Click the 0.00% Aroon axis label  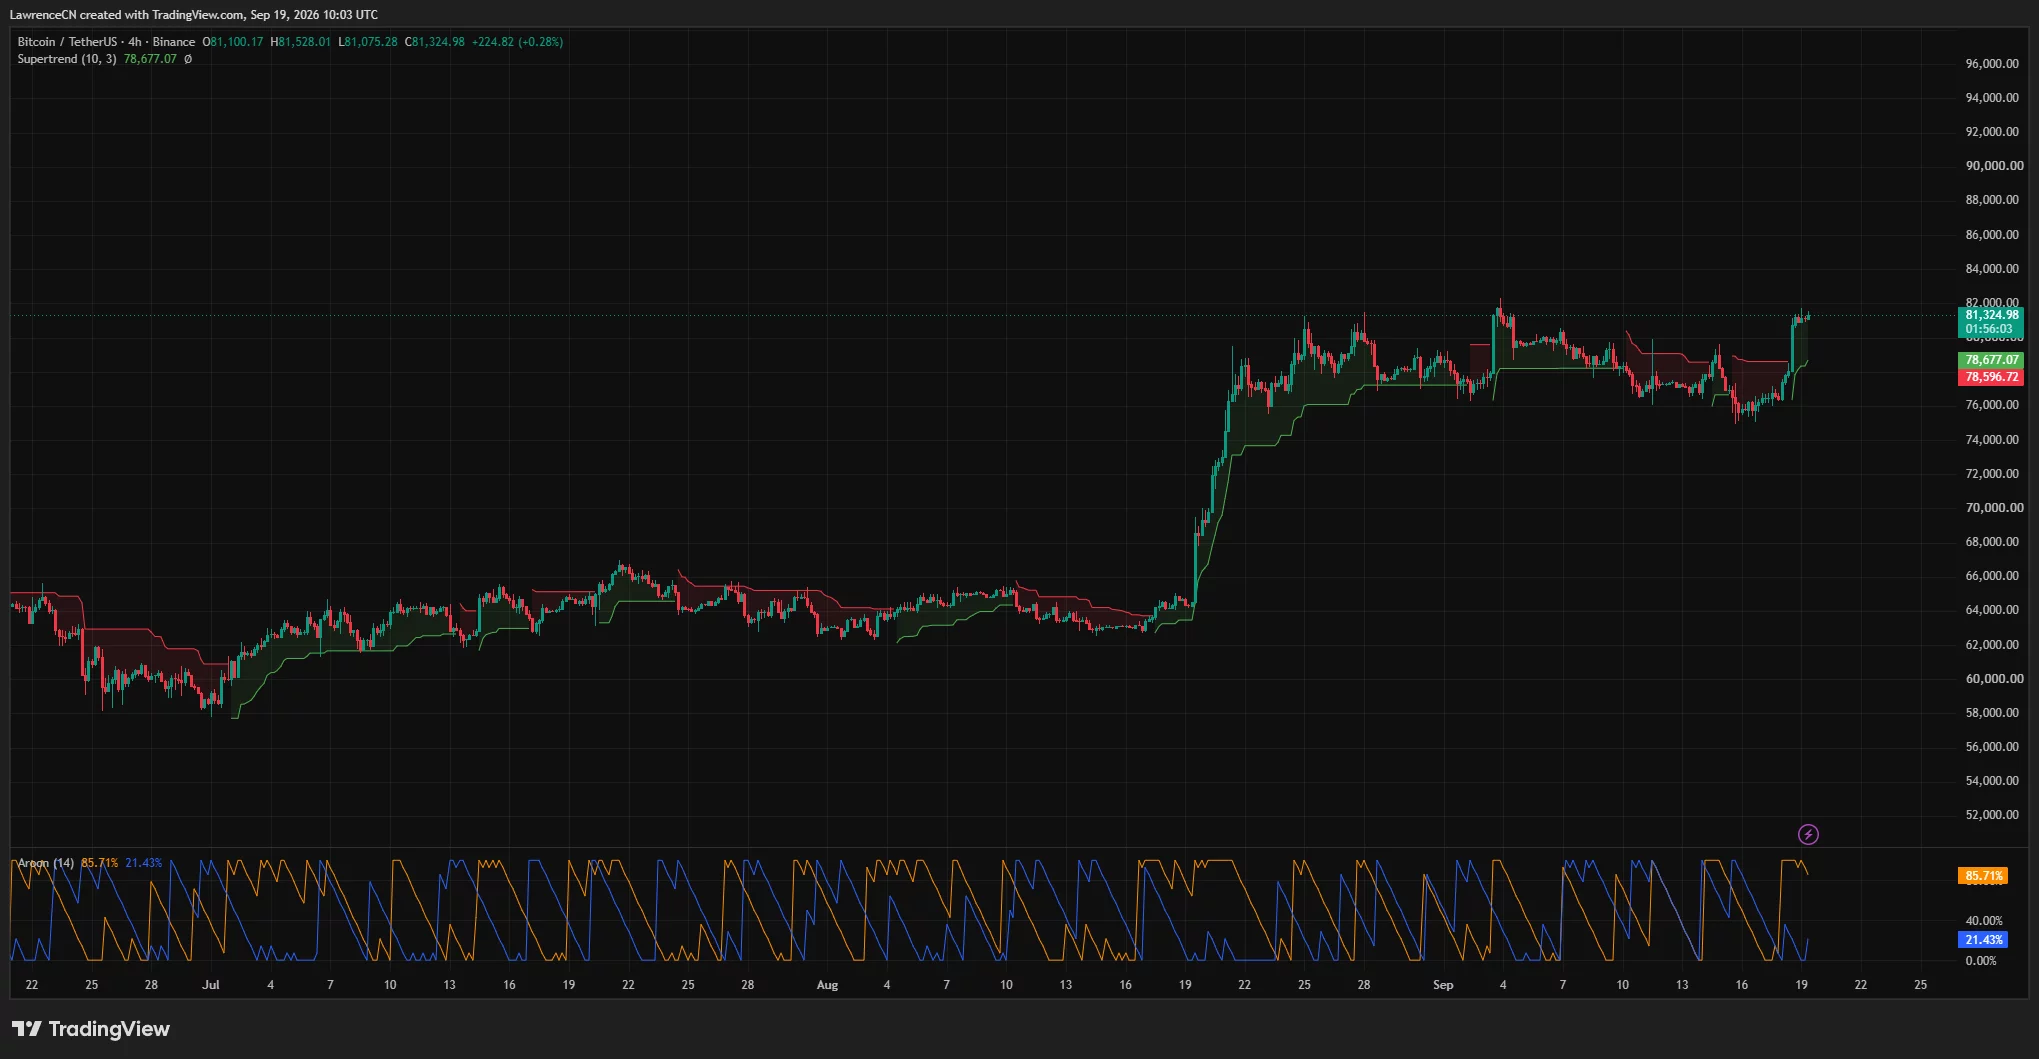pos(1981,961)
